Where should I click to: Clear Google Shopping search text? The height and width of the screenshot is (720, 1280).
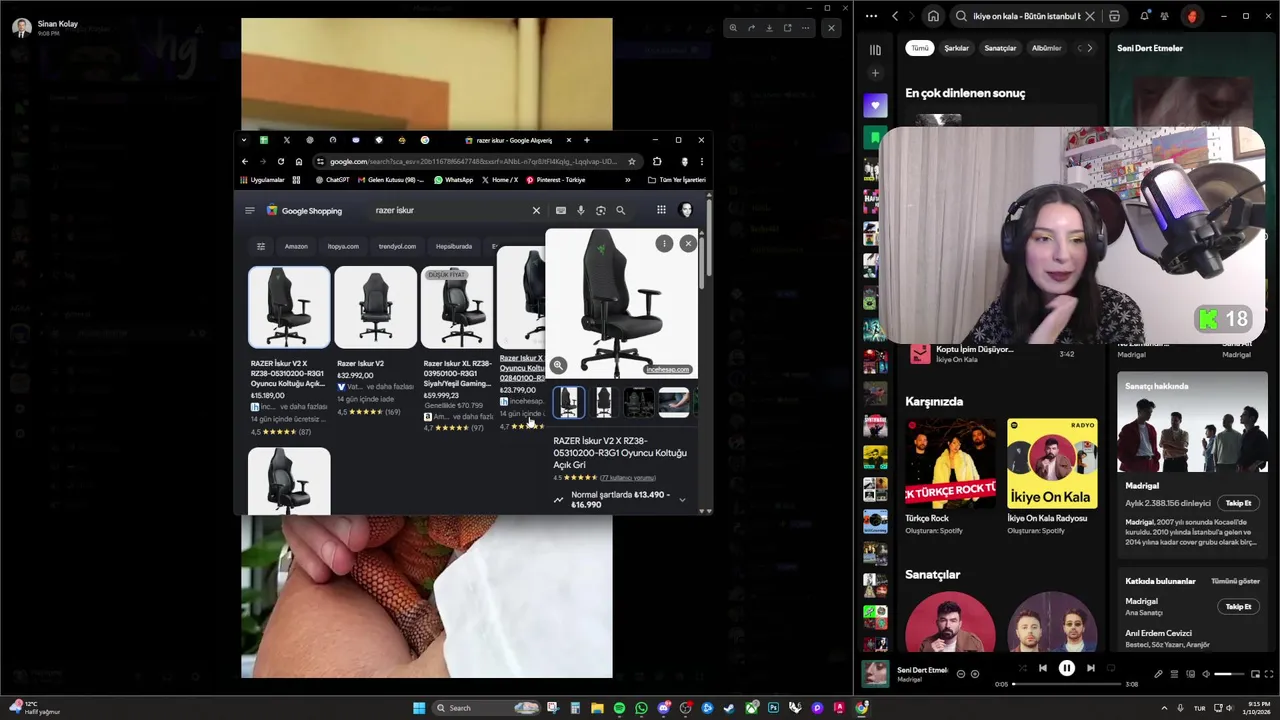tap(536, 210)
